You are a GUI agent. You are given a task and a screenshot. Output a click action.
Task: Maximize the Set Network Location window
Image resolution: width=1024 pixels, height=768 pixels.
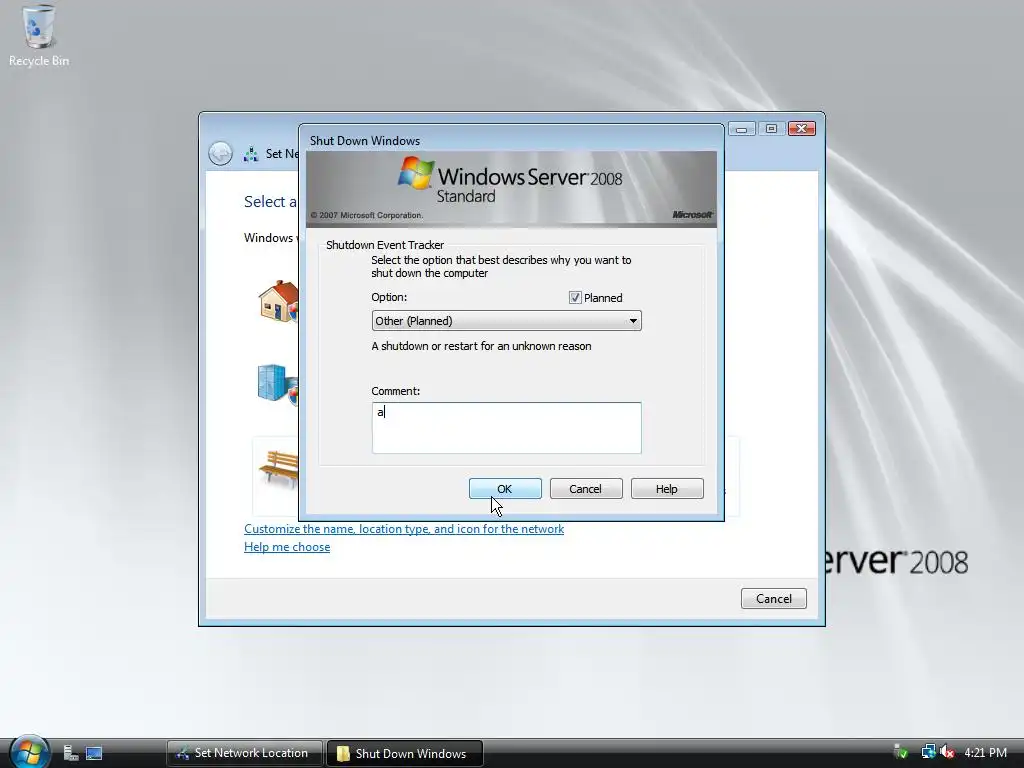pyautogui.click(x=771, y=129)
